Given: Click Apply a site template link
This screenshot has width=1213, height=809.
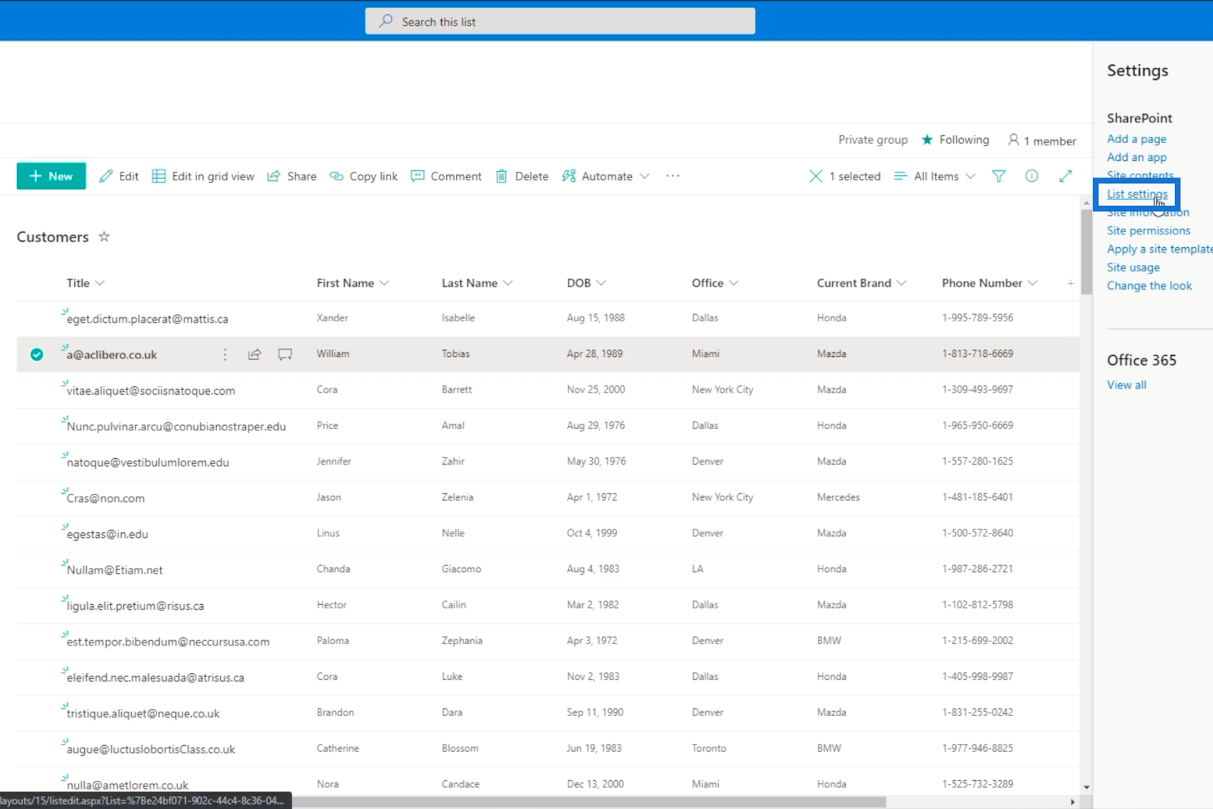Looking at the screenshot, I should click(1159, 249).
